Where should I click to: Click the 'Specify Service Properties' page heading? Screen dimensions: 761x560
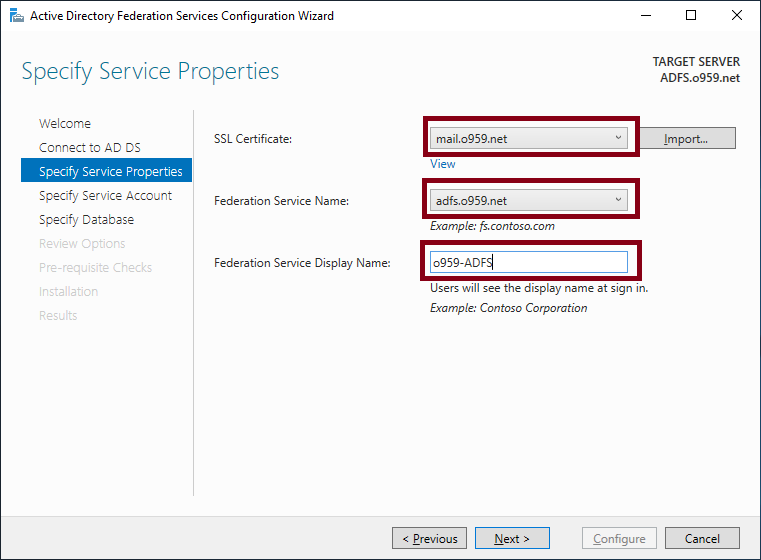click(x=150, y=72)
